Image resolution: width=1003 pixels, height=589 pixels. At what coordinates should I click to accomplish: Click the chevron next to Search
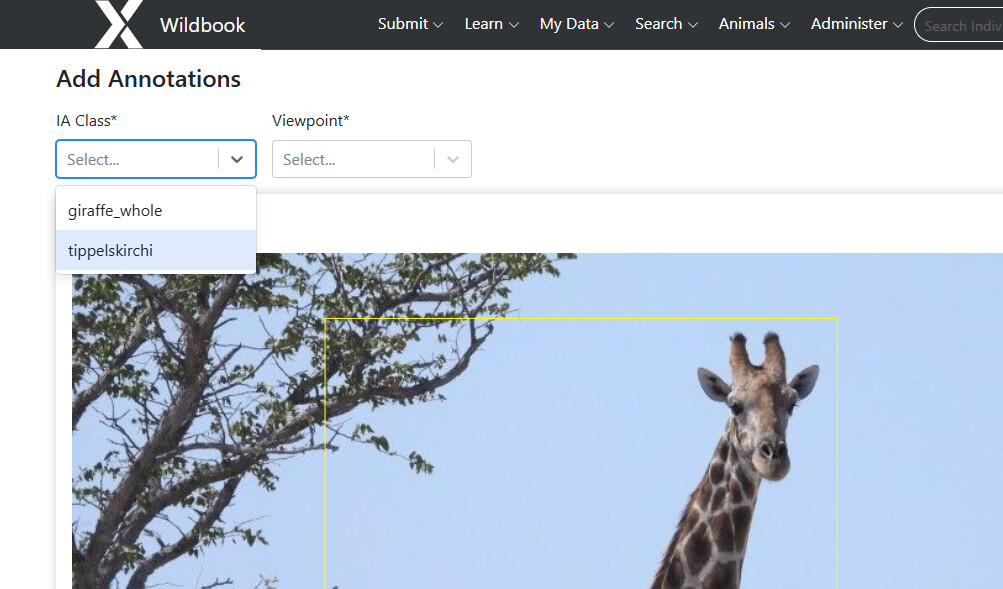point(693,25)
